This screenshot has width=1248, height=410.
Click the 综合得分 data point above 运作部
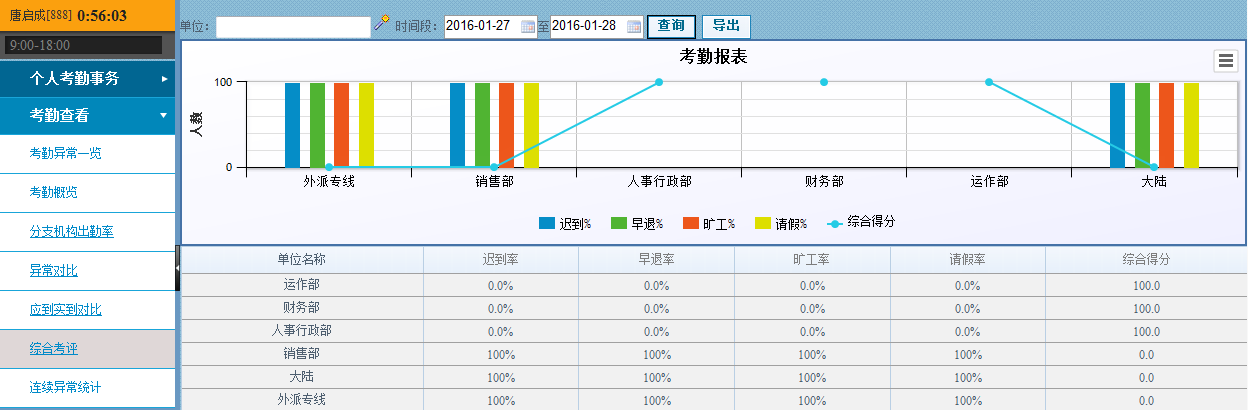989,82
